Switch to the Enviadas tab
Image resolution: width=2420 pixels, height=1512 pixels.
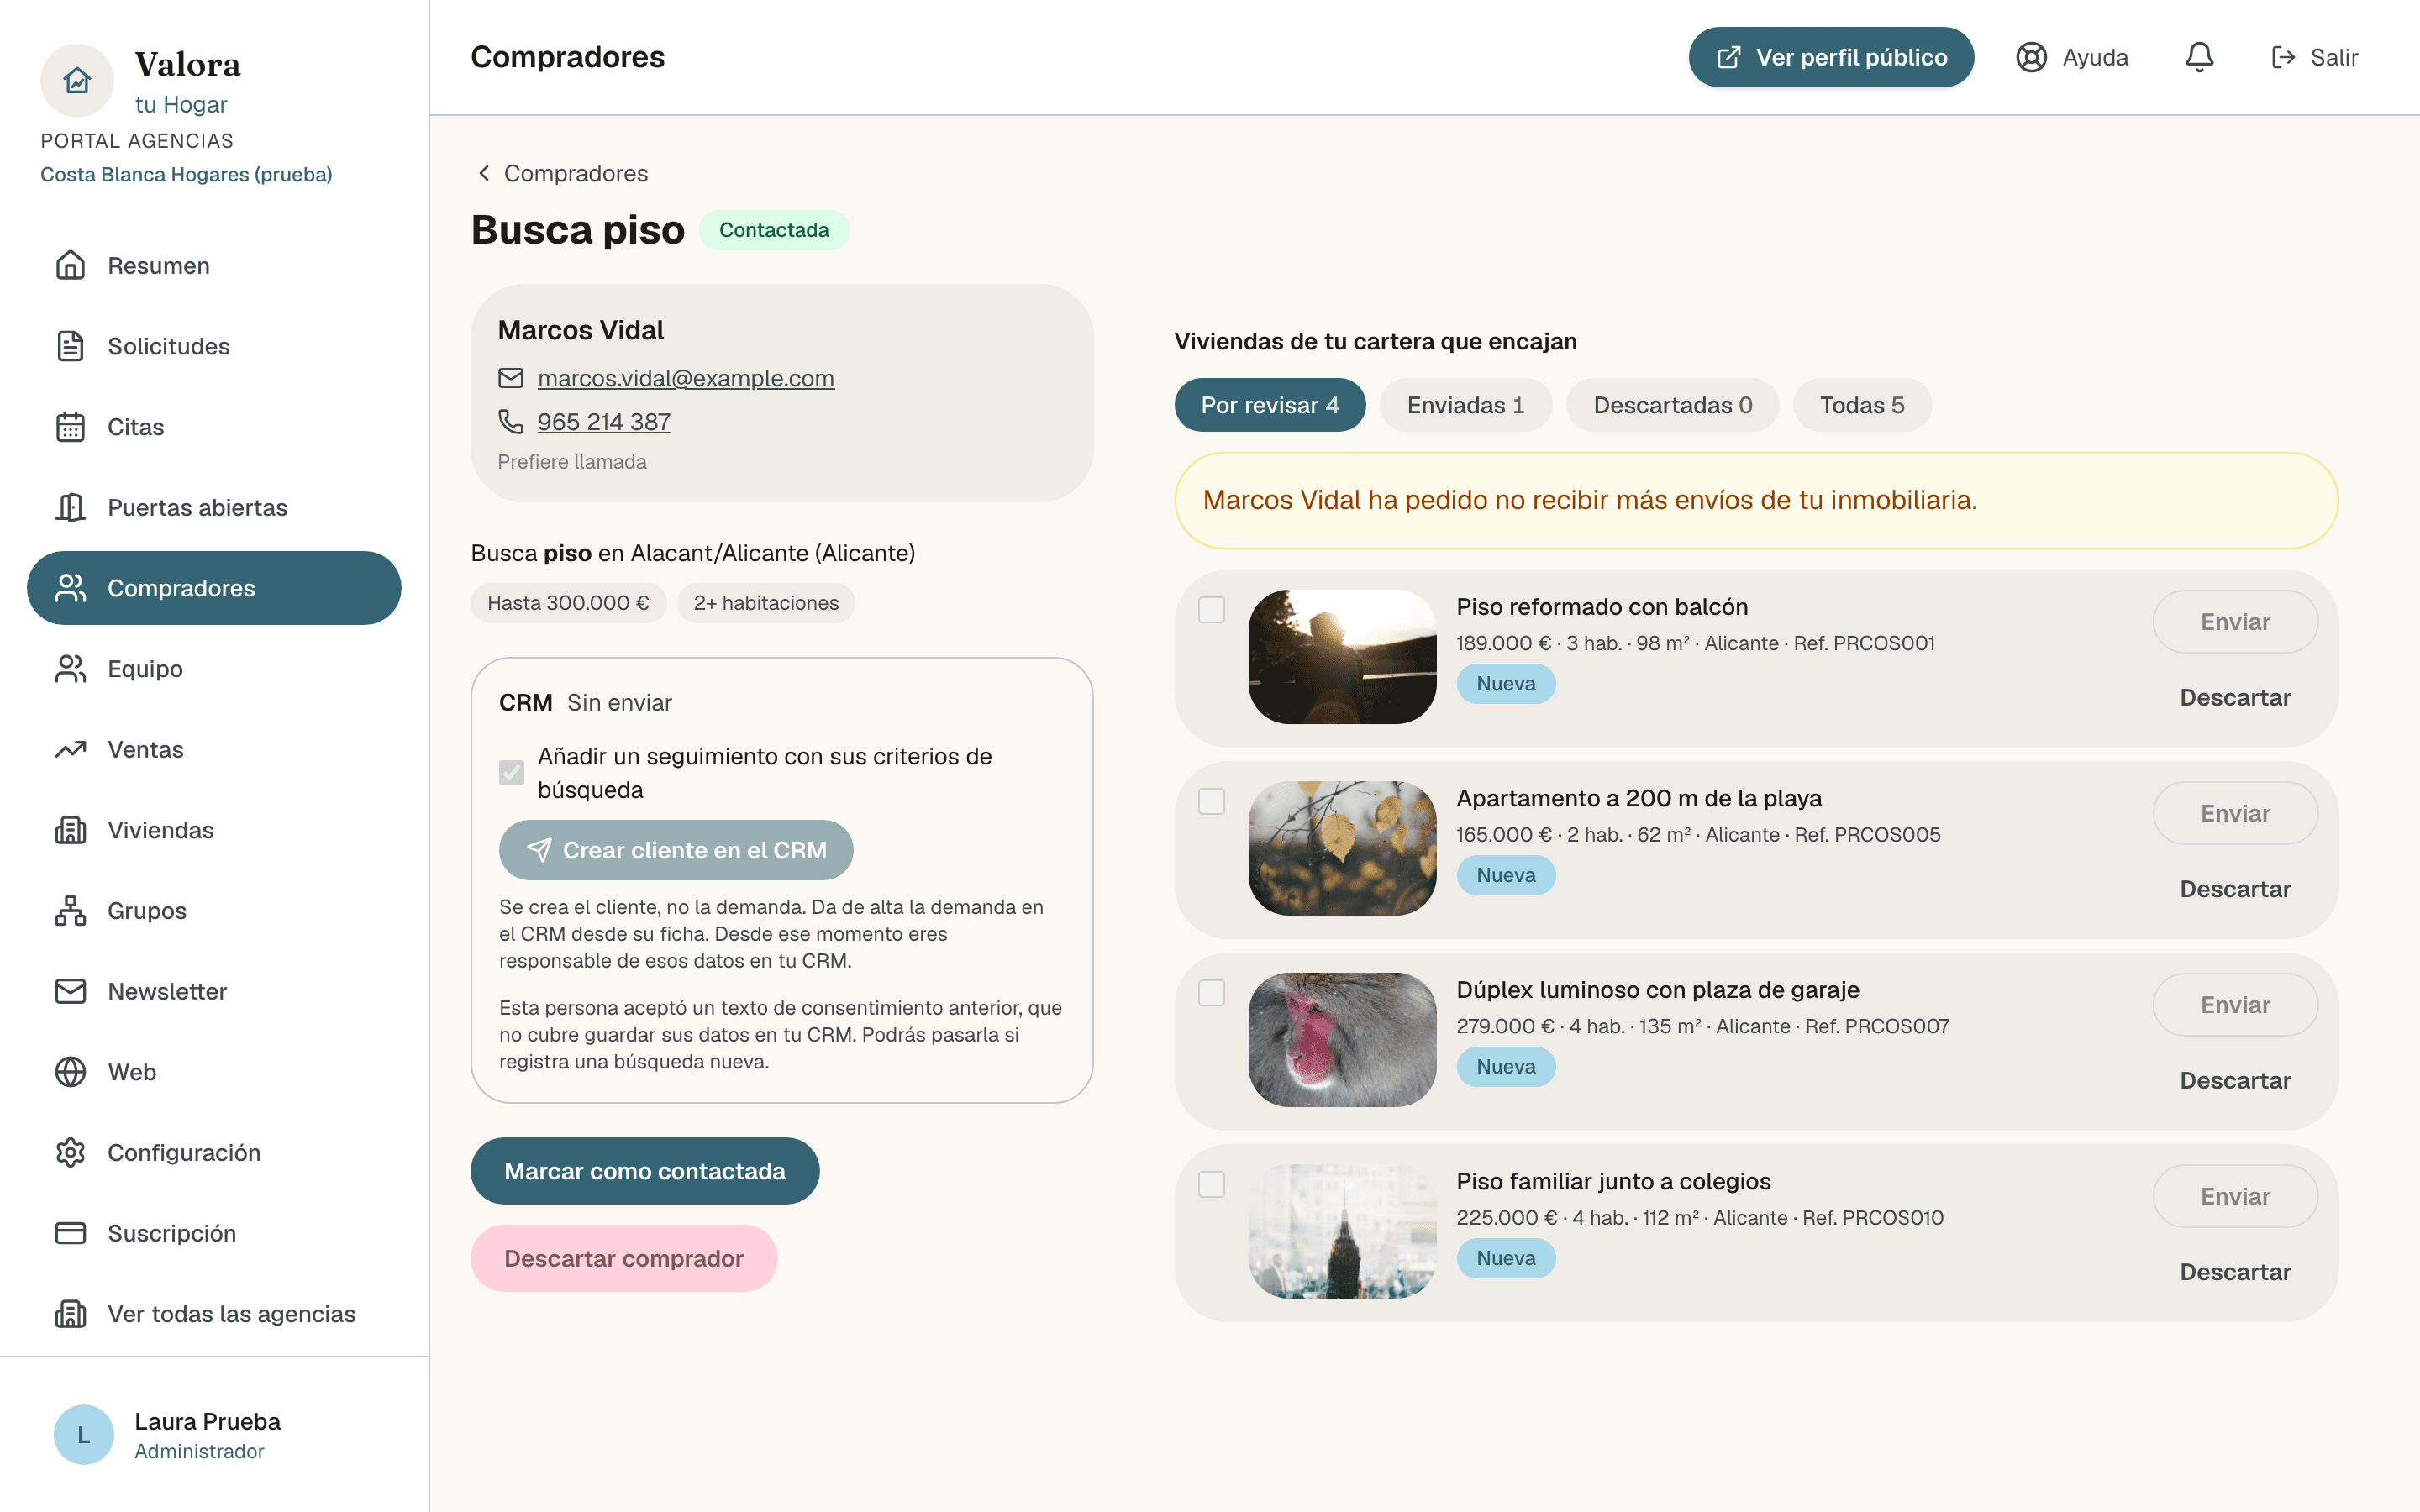coord(1465,405)
